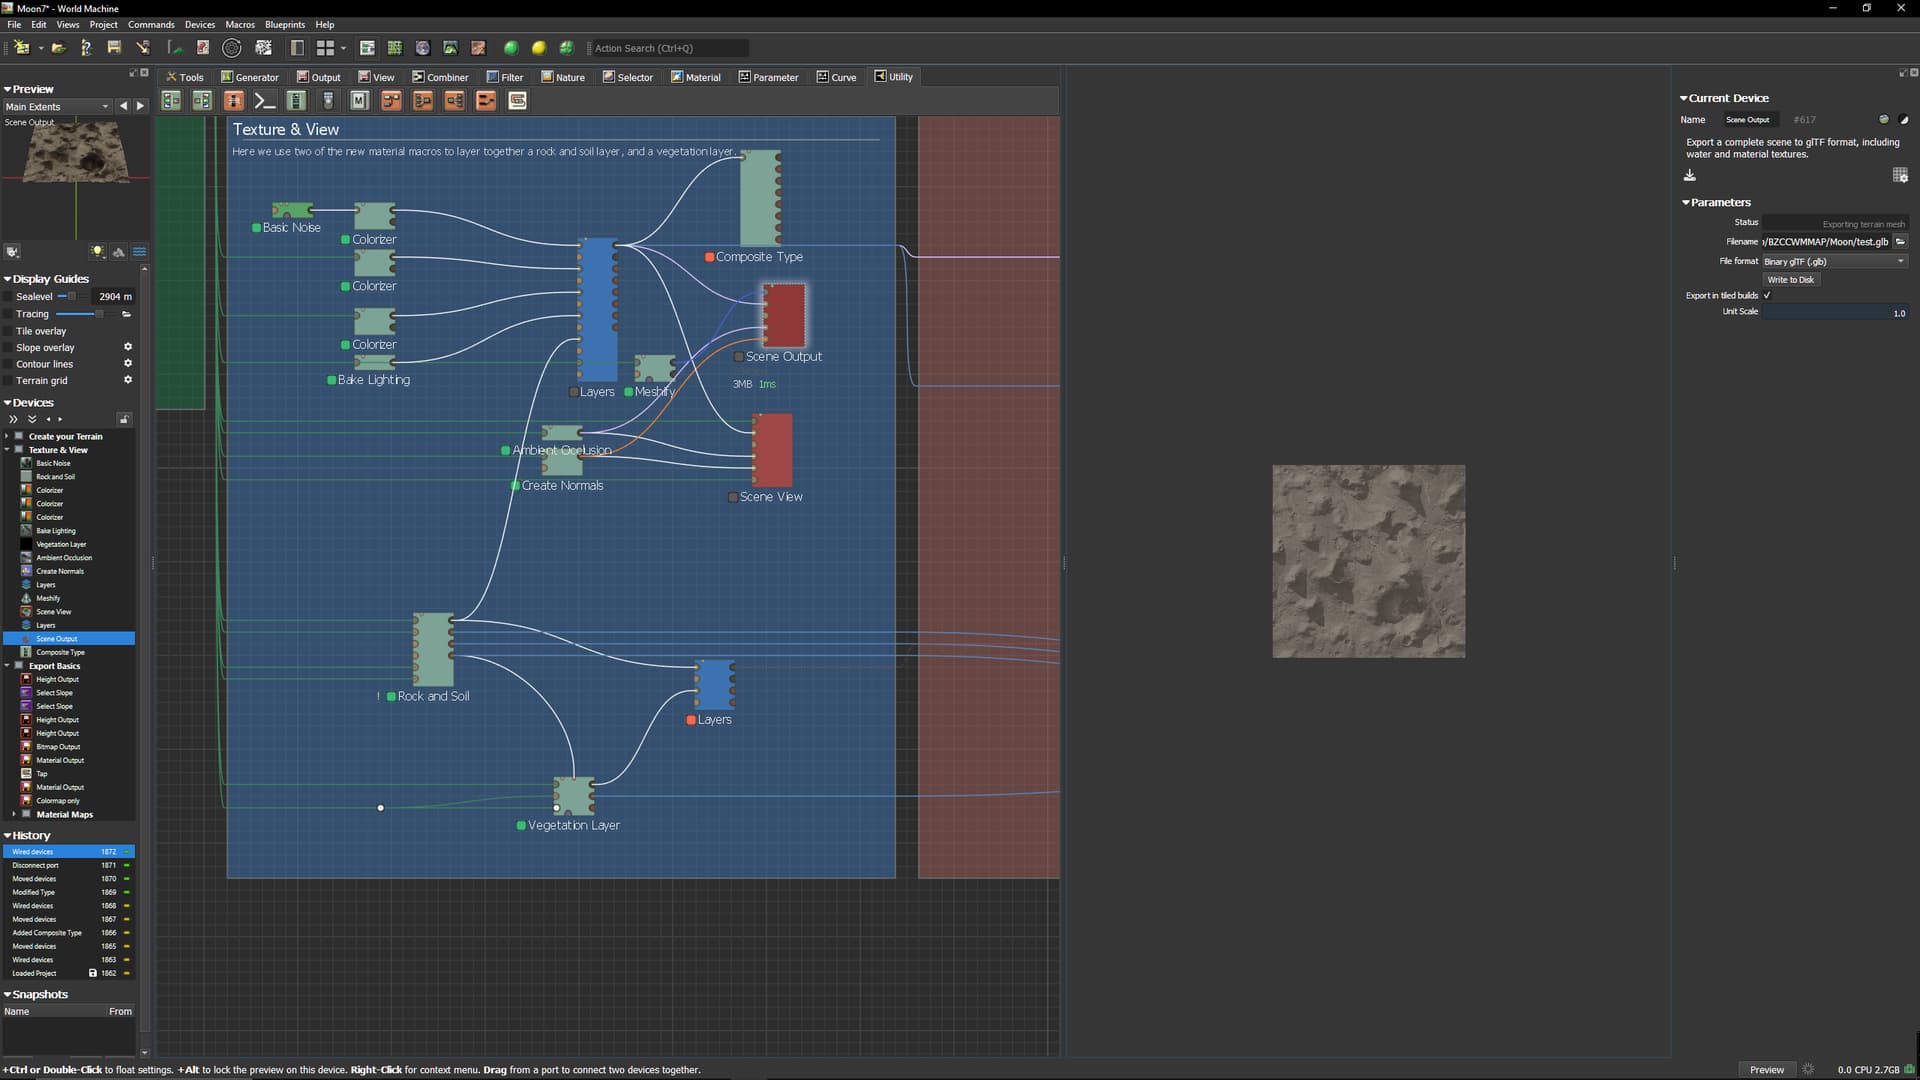Open Slope overlay gear settings
The width and height of the screenshot is (1920, 1080).
pos(128,347)
